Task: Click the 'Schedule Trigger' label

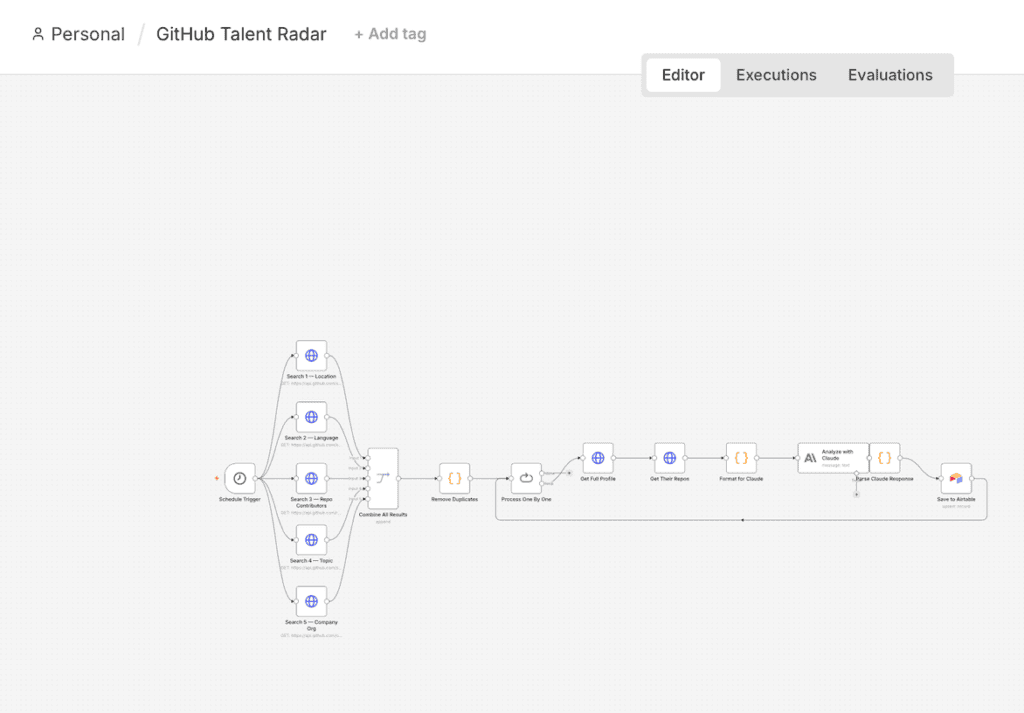Action: (240, 499)
